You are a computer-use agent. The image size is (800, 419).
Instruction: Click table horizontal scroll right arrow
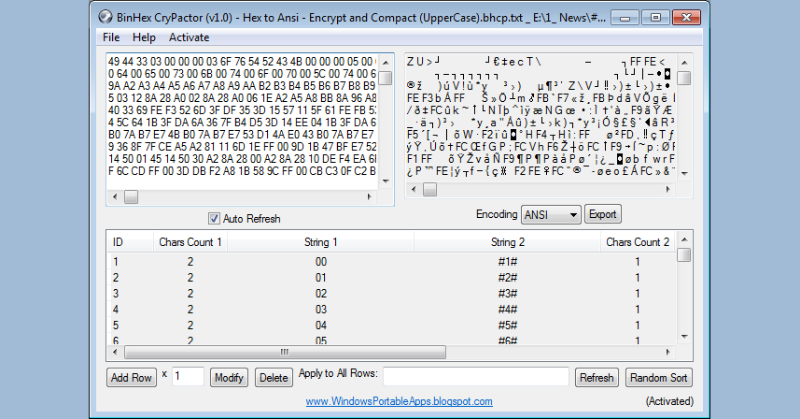pos(668,352)
